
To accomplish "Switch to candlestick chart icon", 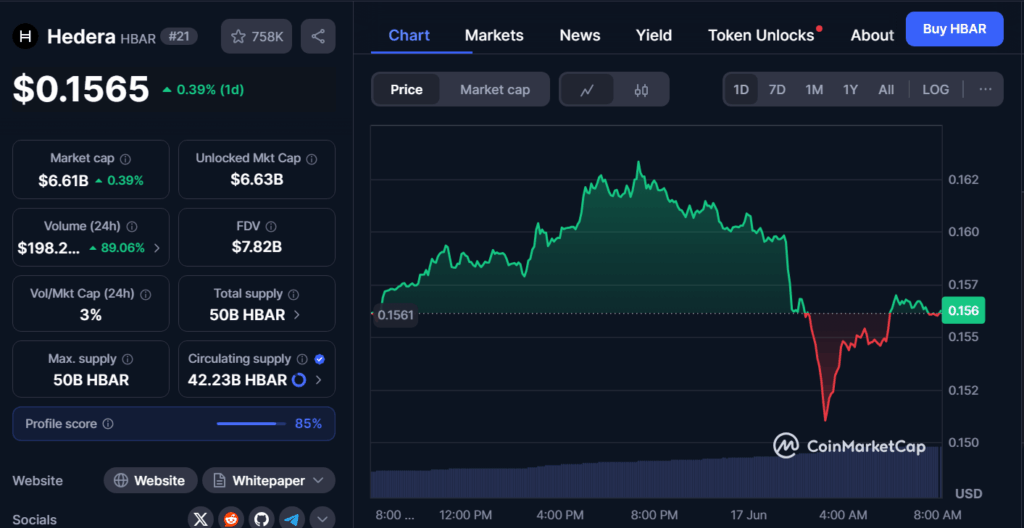I will click(641, 90).
